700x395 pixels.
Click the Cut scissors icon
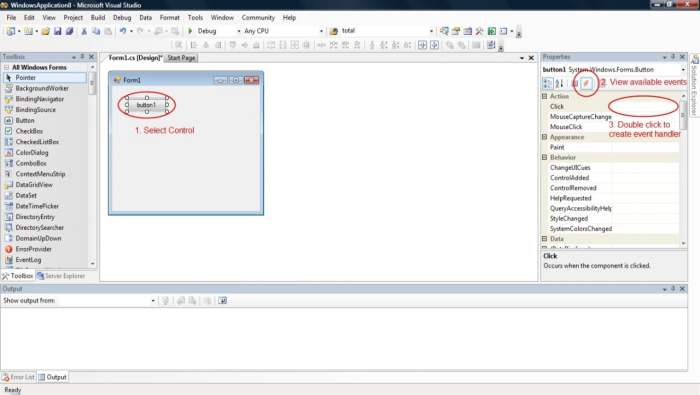pyautogui.click(x=83, y=31)
